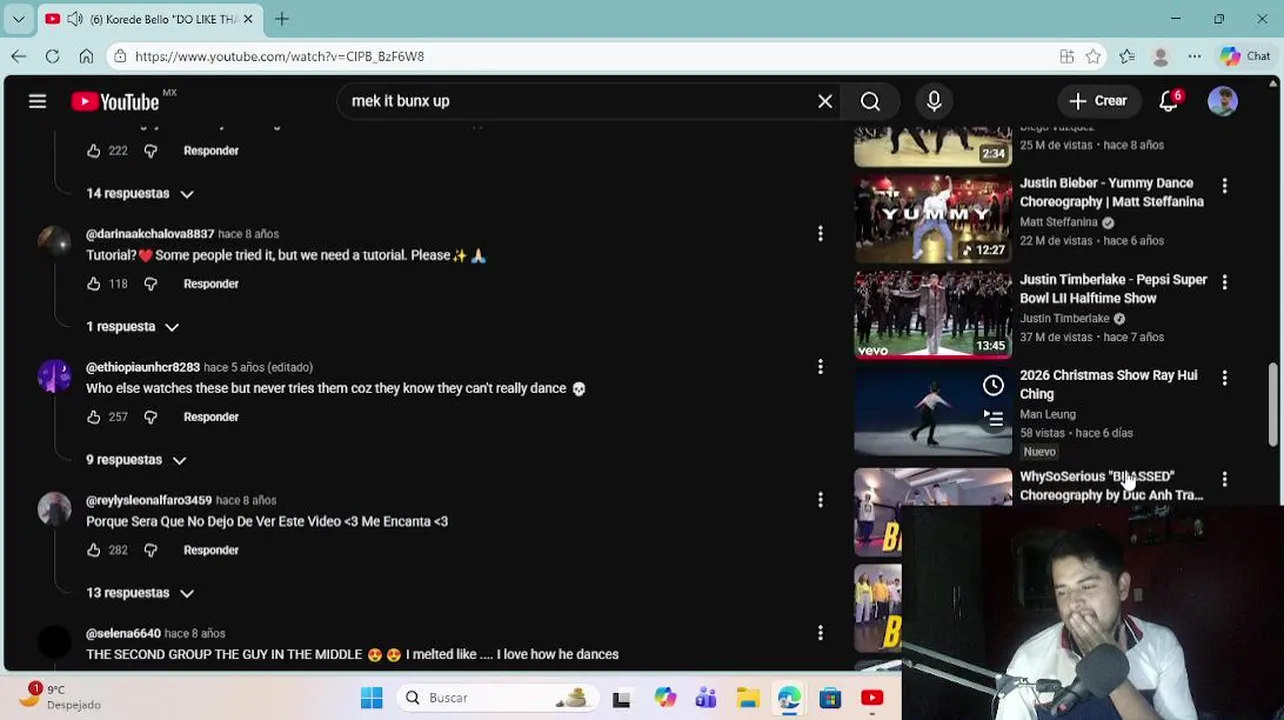
Task: Open the Copilot Chat button
Action: [1246, 56]
